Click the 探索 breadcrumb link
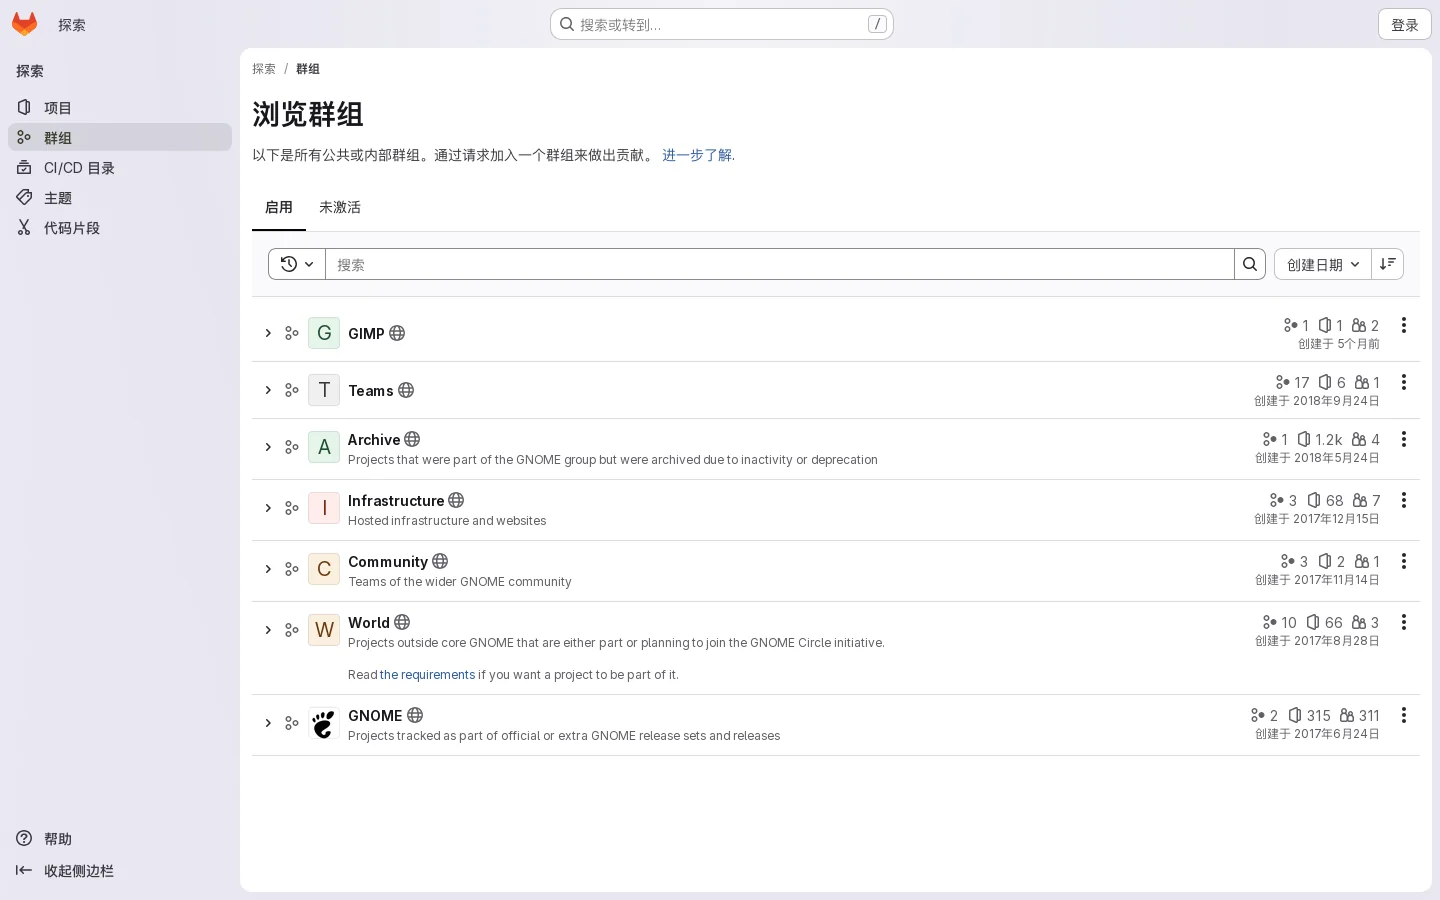 pos(264,69)
